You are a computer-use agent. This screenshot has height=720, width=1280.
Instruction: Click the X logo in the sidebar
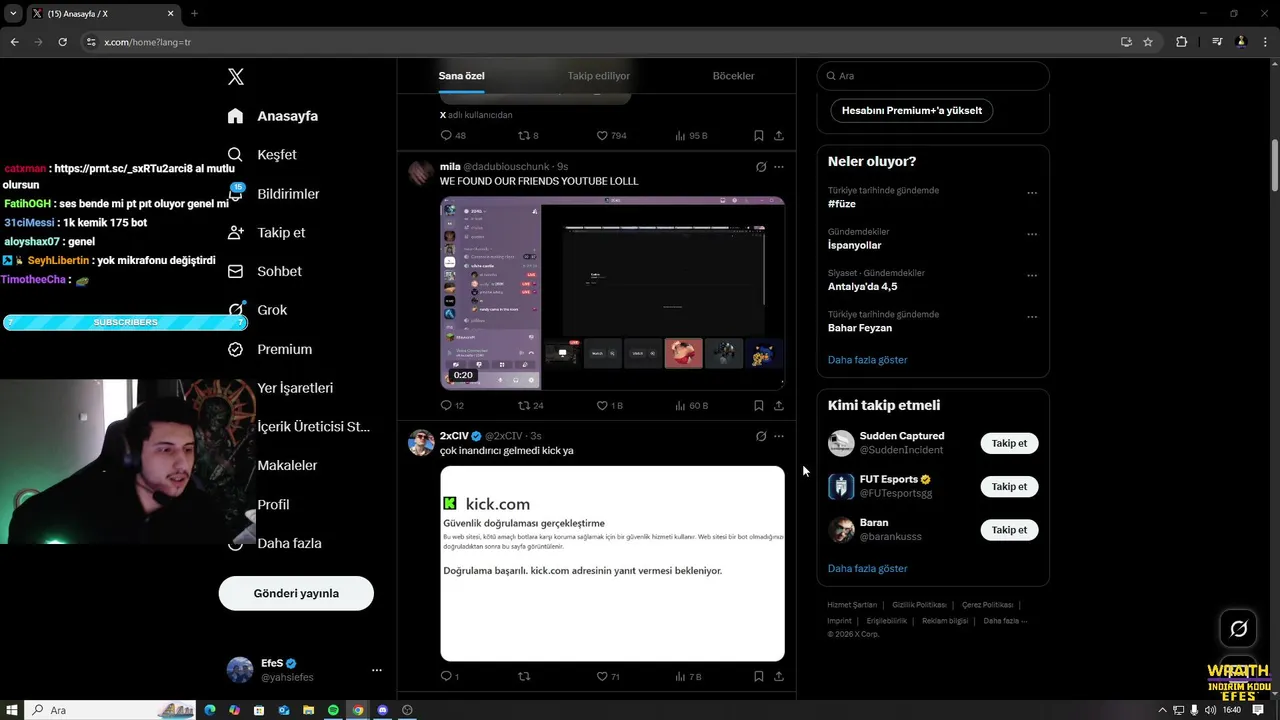coord(236,77)
